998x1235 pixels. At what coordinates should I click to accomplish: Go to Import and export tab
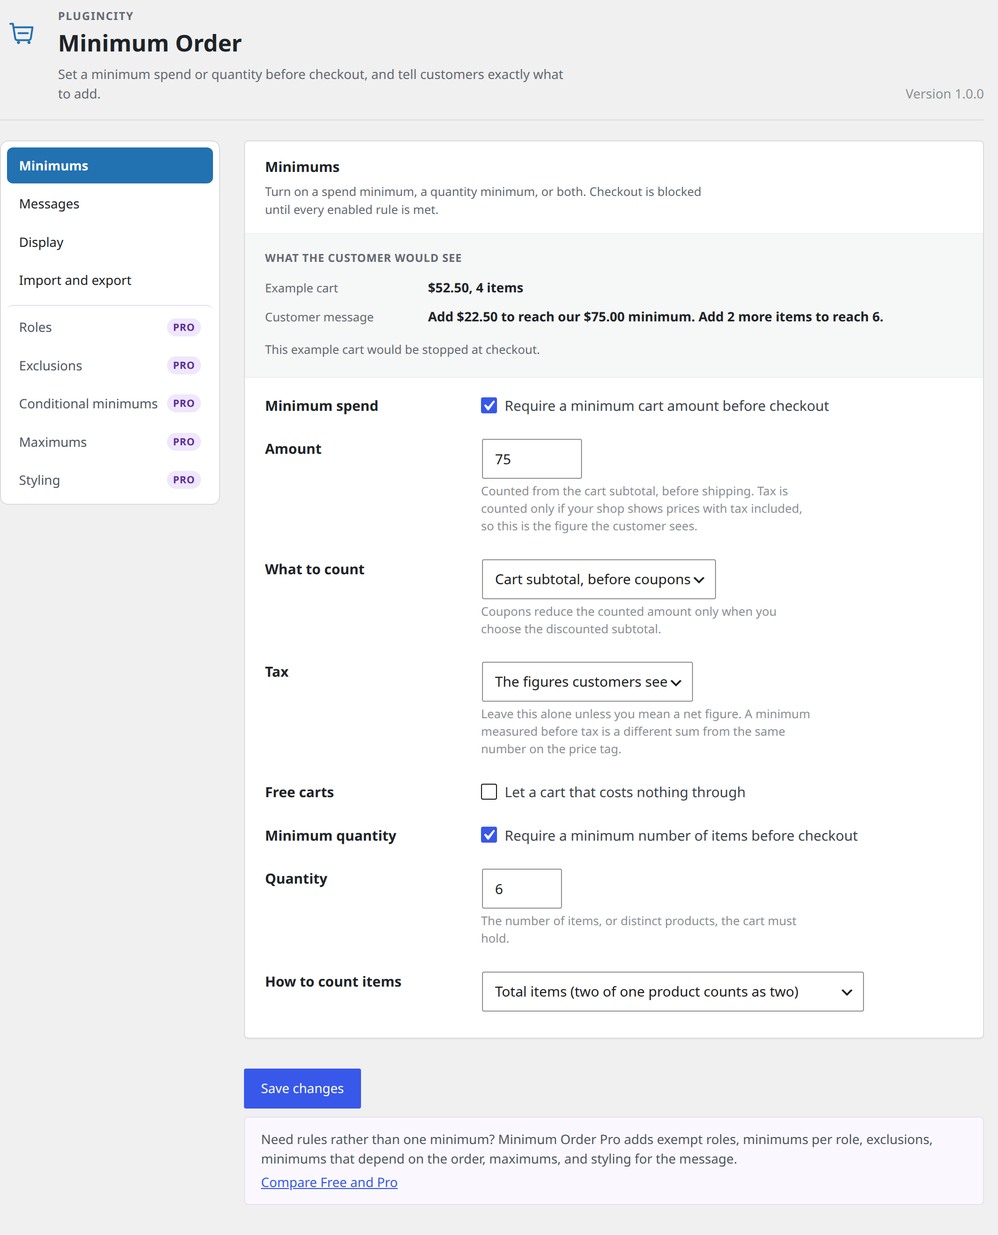click(x=110, y=280)
